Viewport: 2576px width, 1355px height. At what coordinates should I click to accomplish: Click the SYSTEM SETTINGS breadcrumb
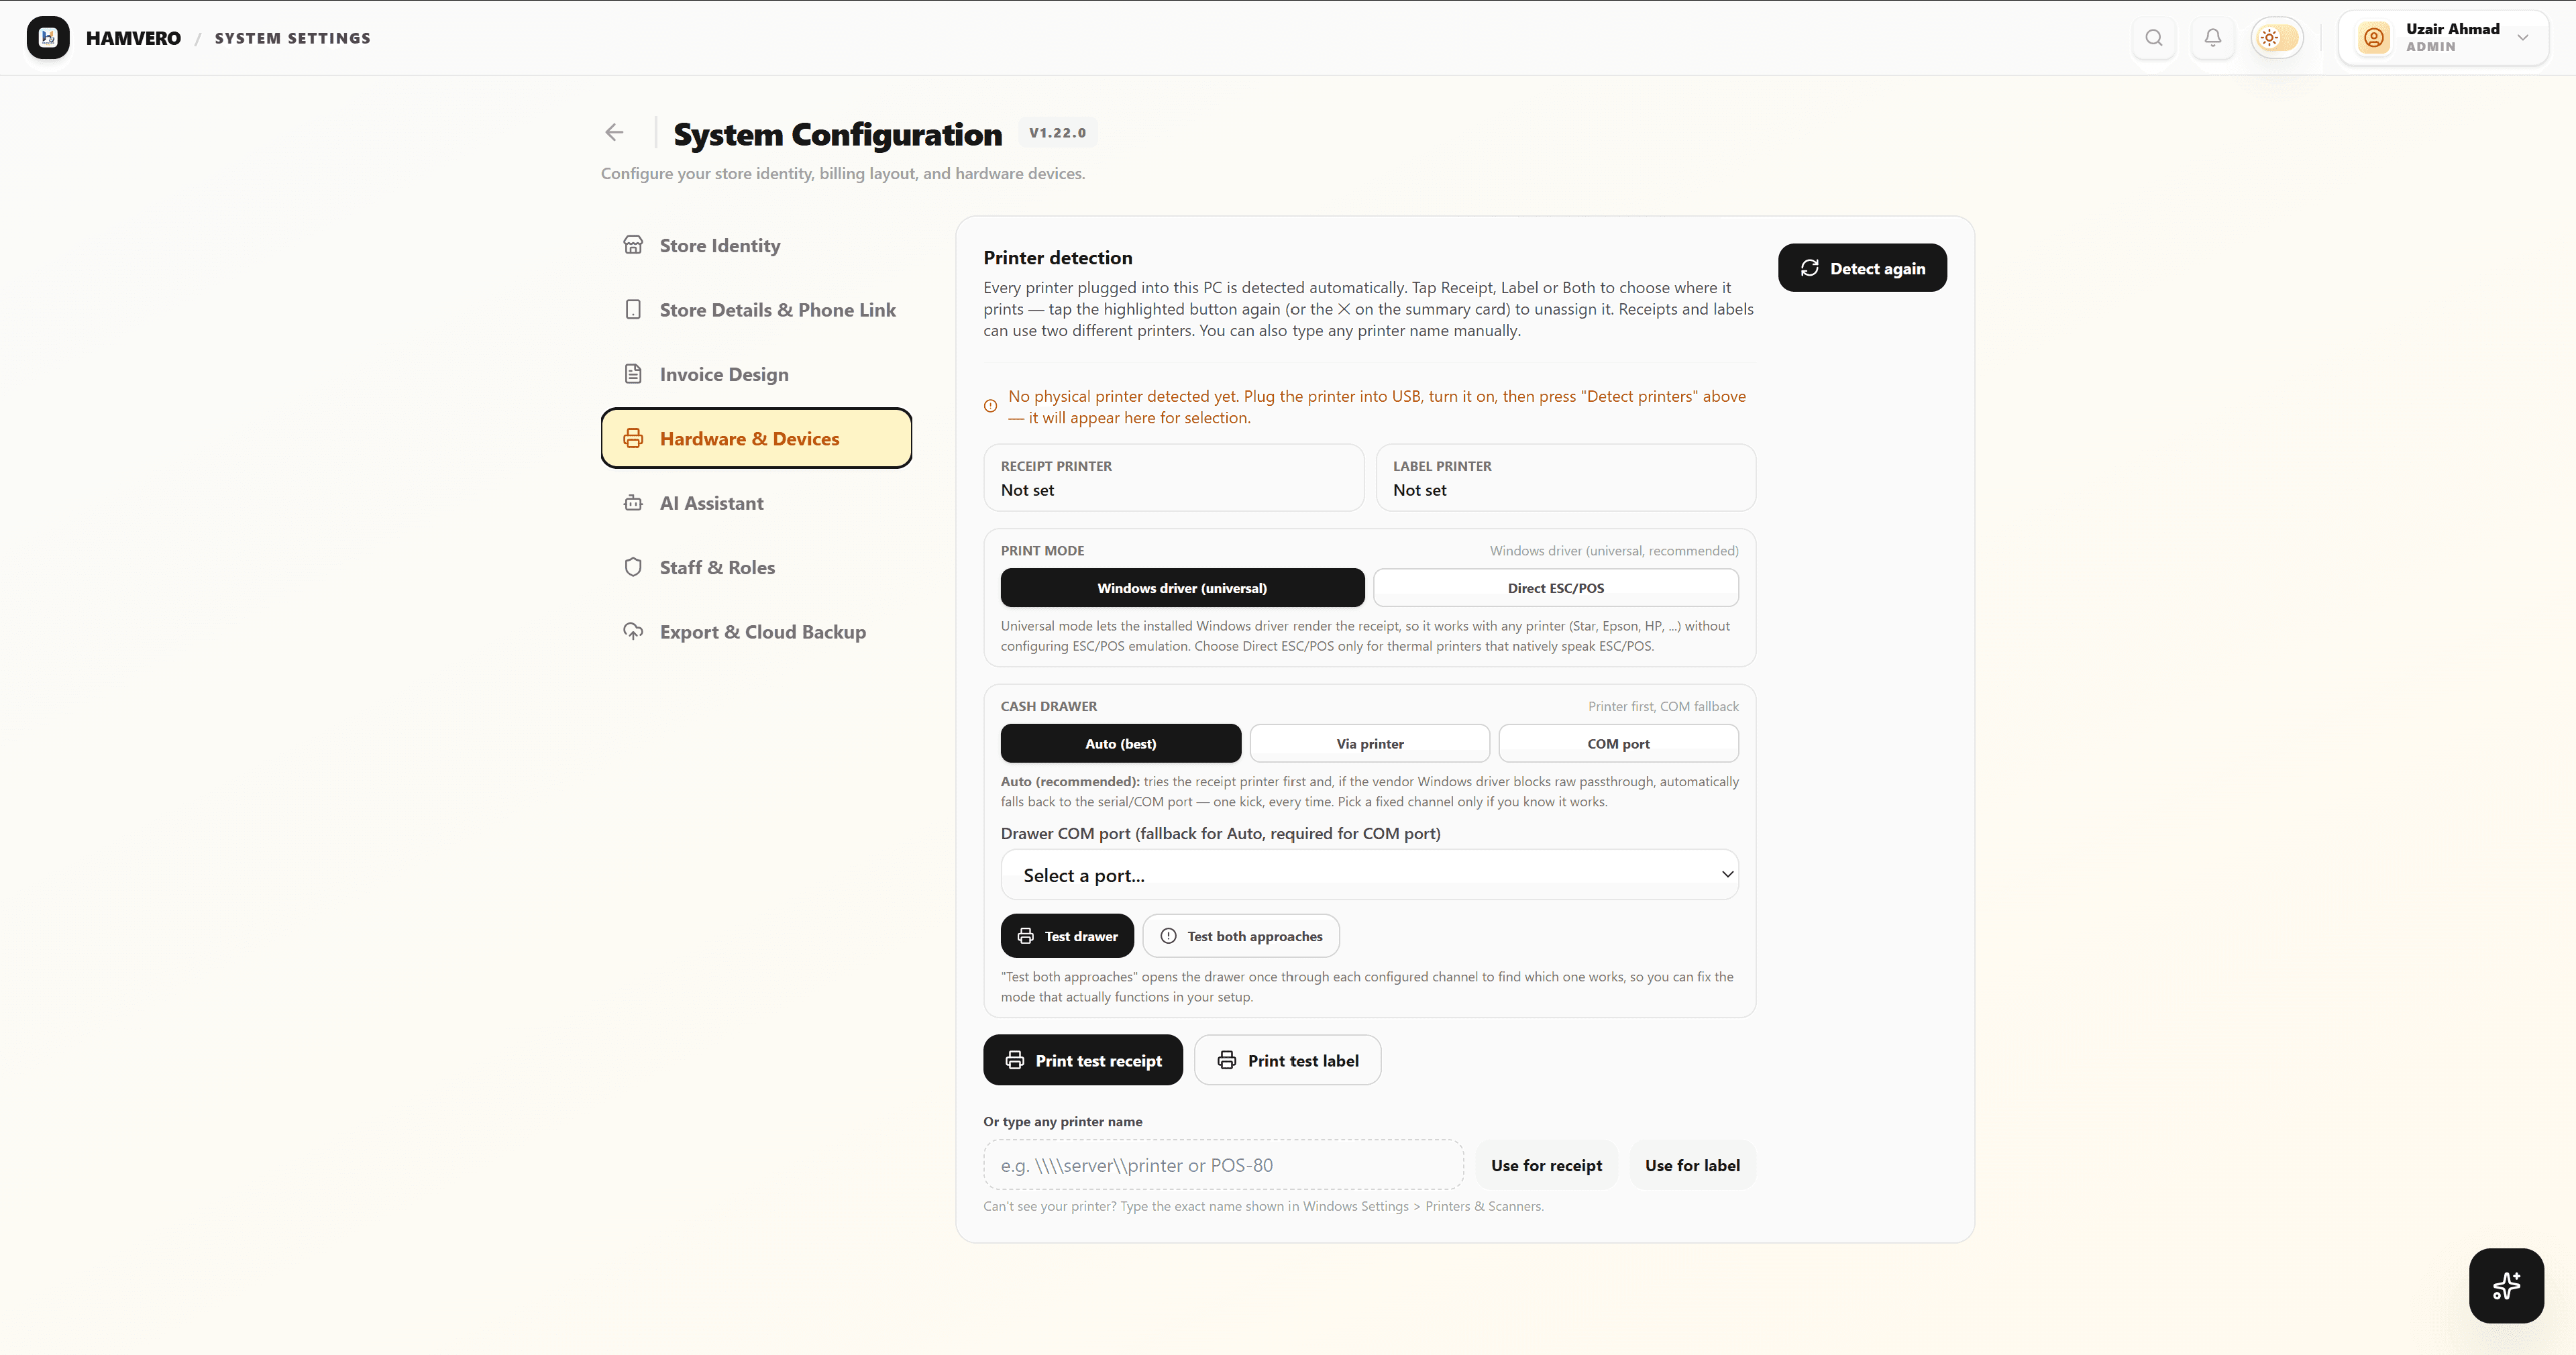click(292, 38)
